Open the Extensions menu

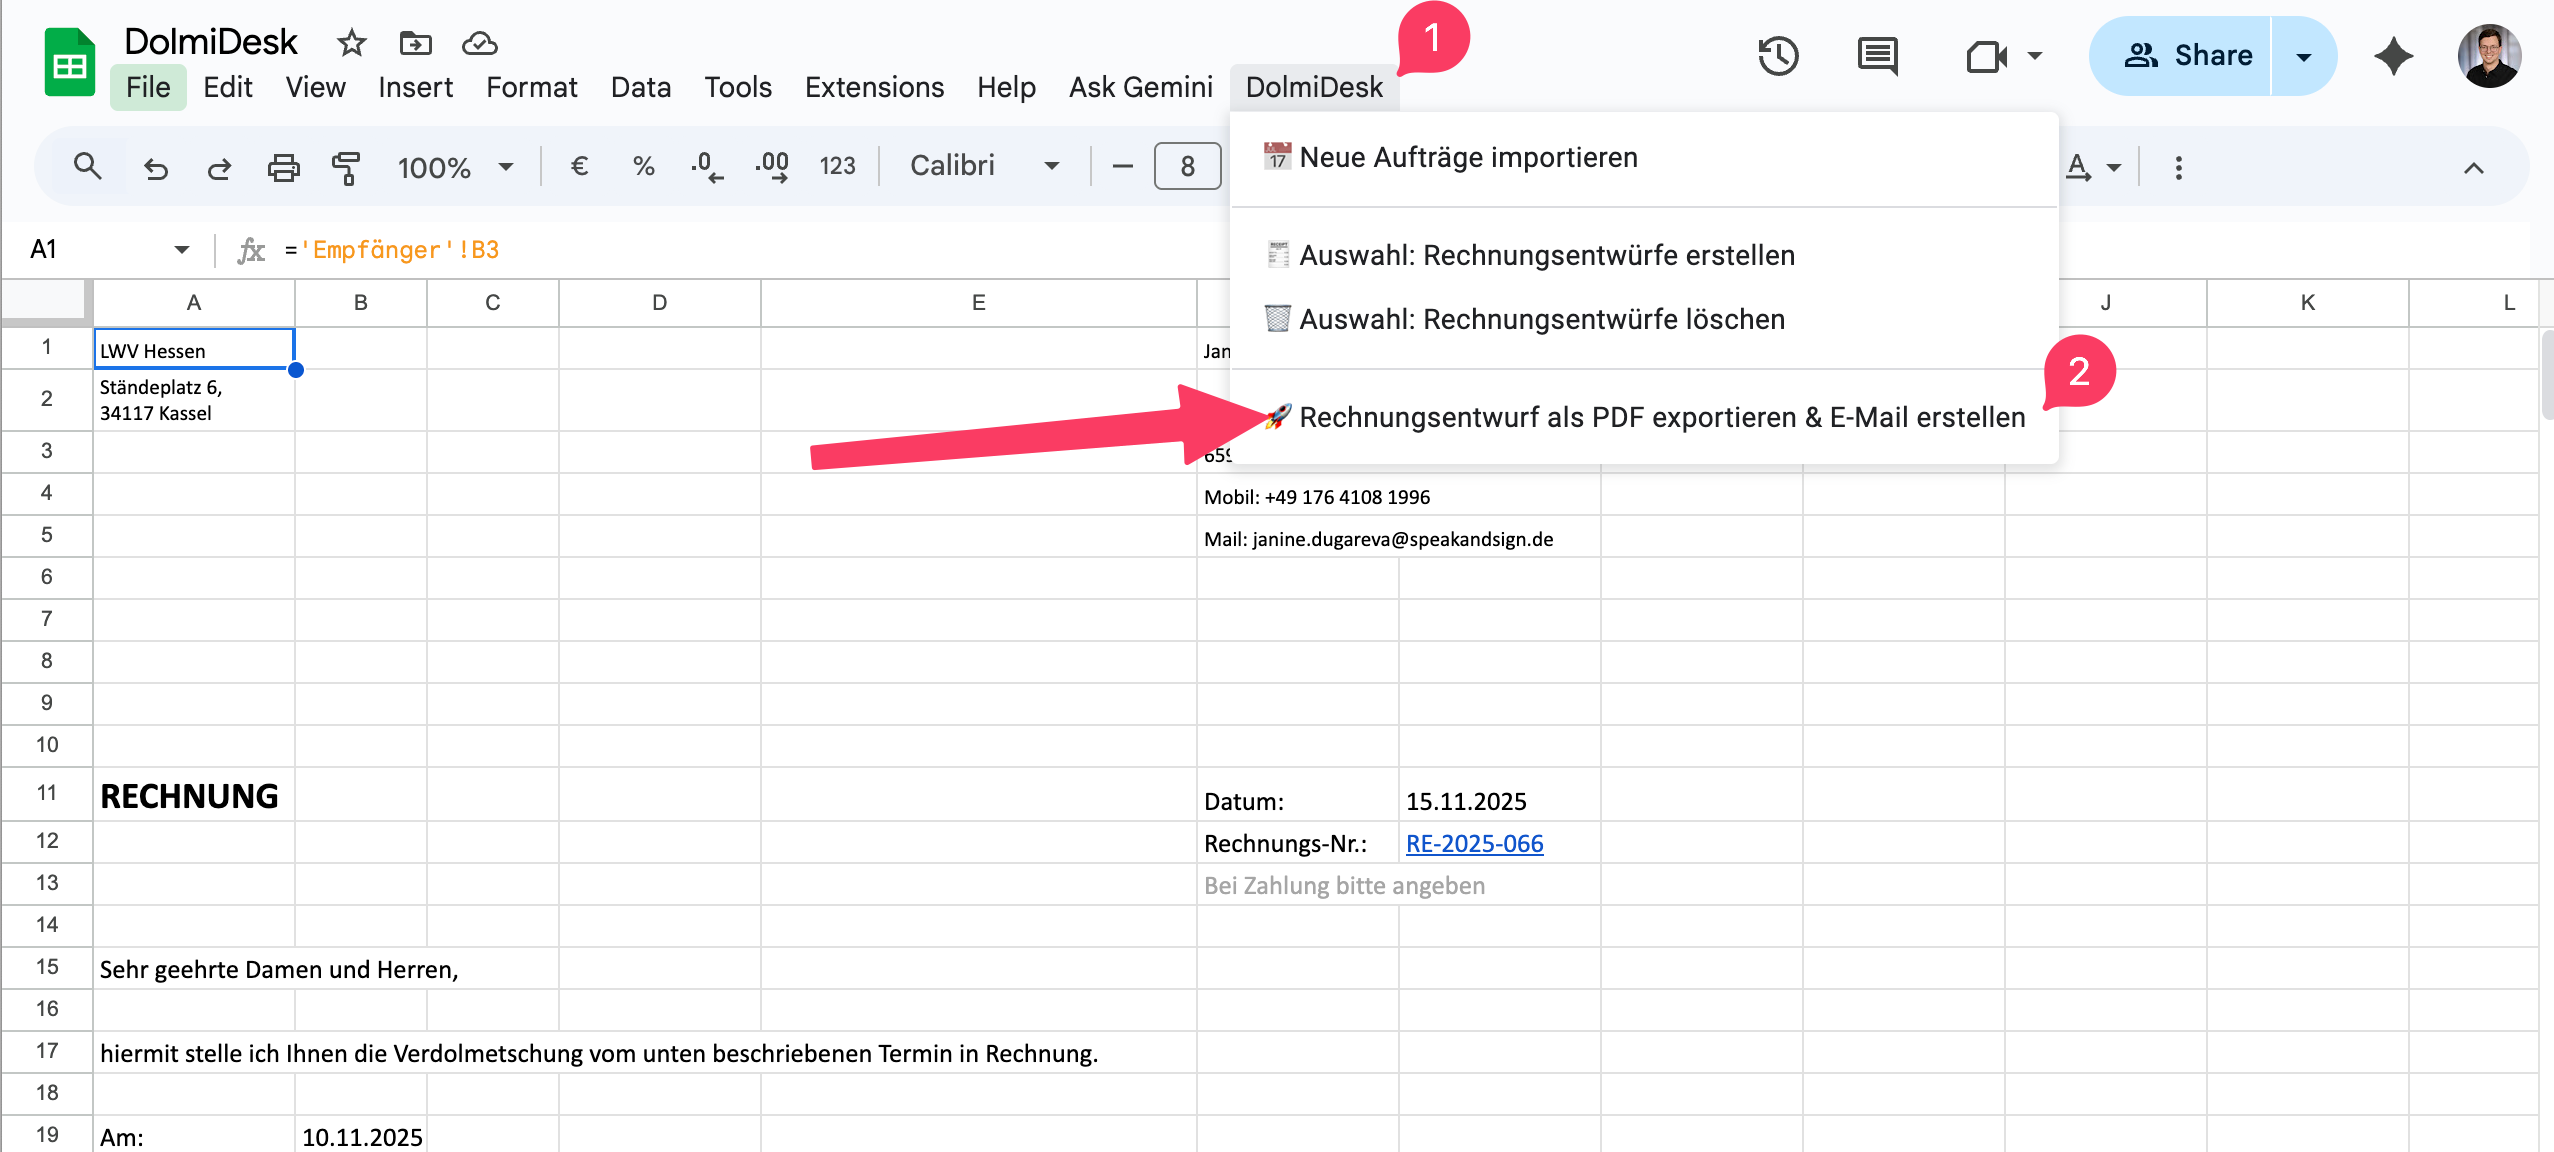[x=874, y=87]
